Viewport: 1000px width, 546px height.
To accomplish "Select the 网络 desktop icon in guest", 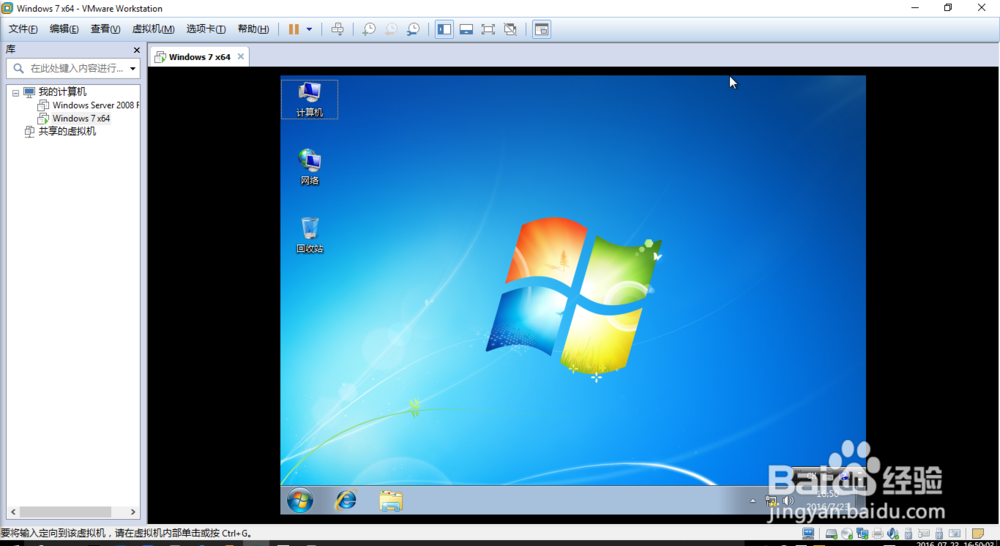I will point(309,167).
